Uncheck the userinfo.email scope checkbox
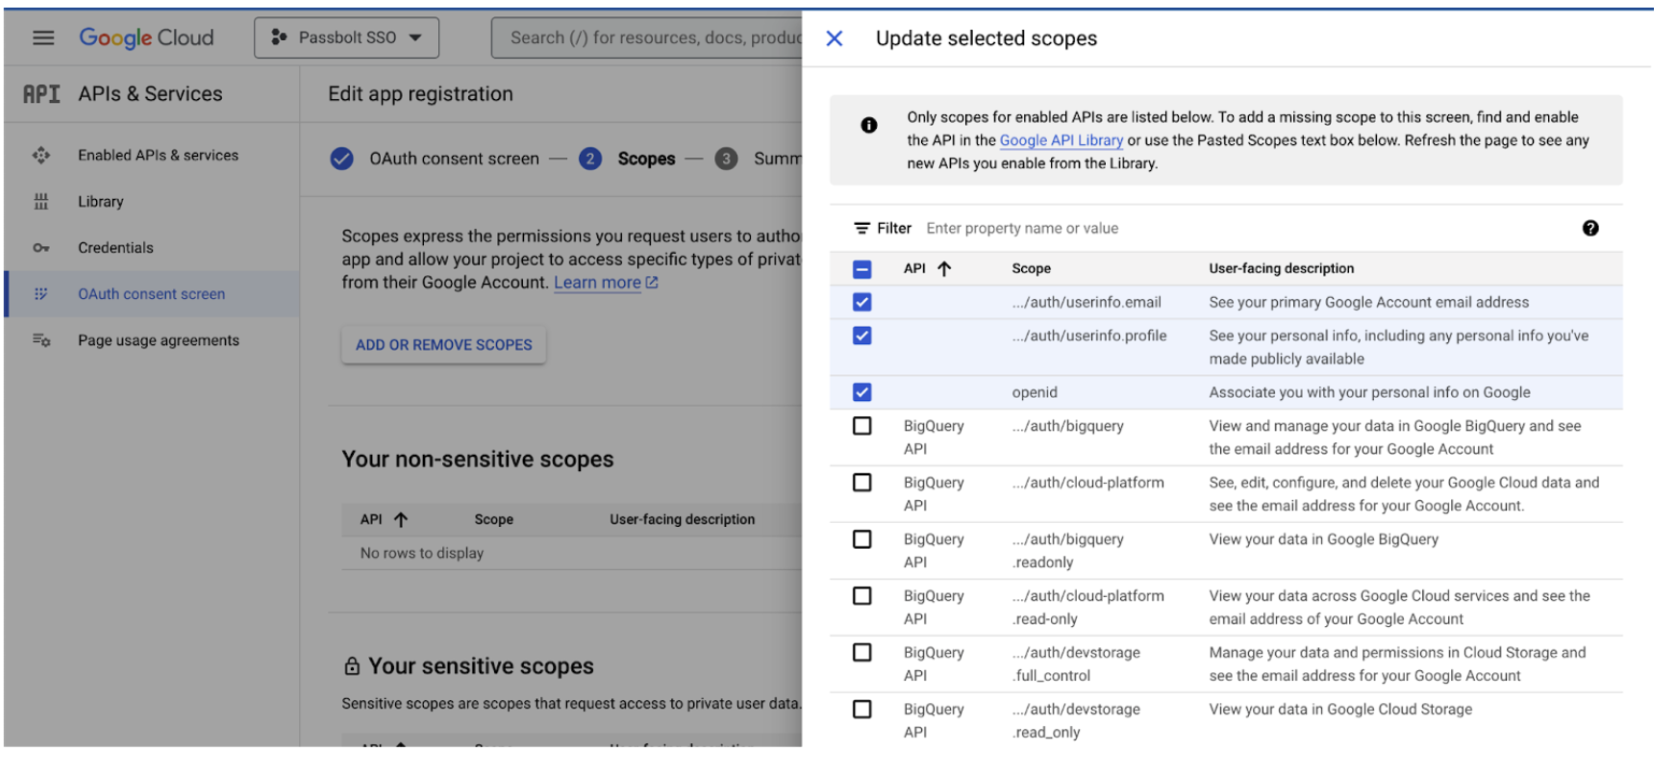This screenshot has height=764, width=1678. click(862, 302)
